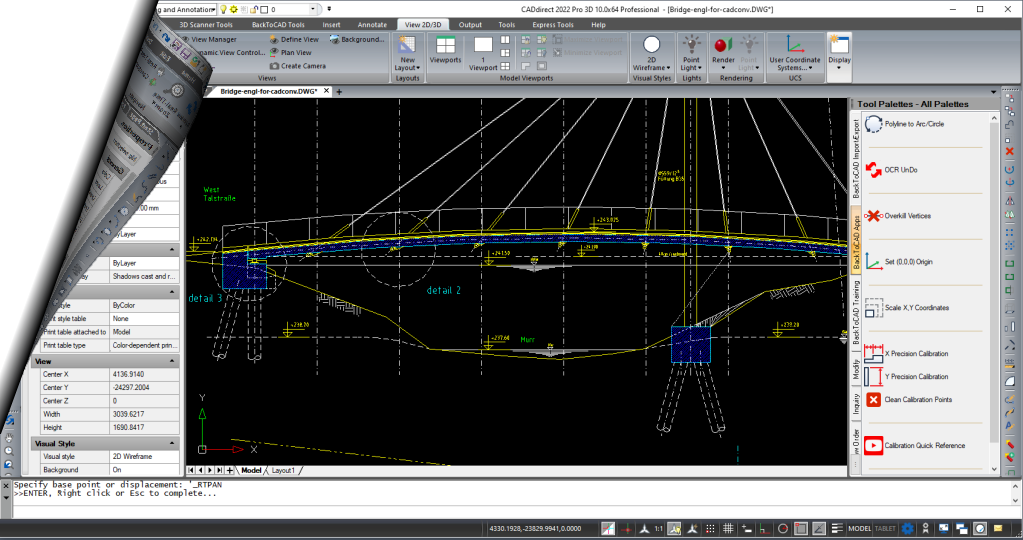Click the four-viewport split icon in ribbon

tap(505, 66)
